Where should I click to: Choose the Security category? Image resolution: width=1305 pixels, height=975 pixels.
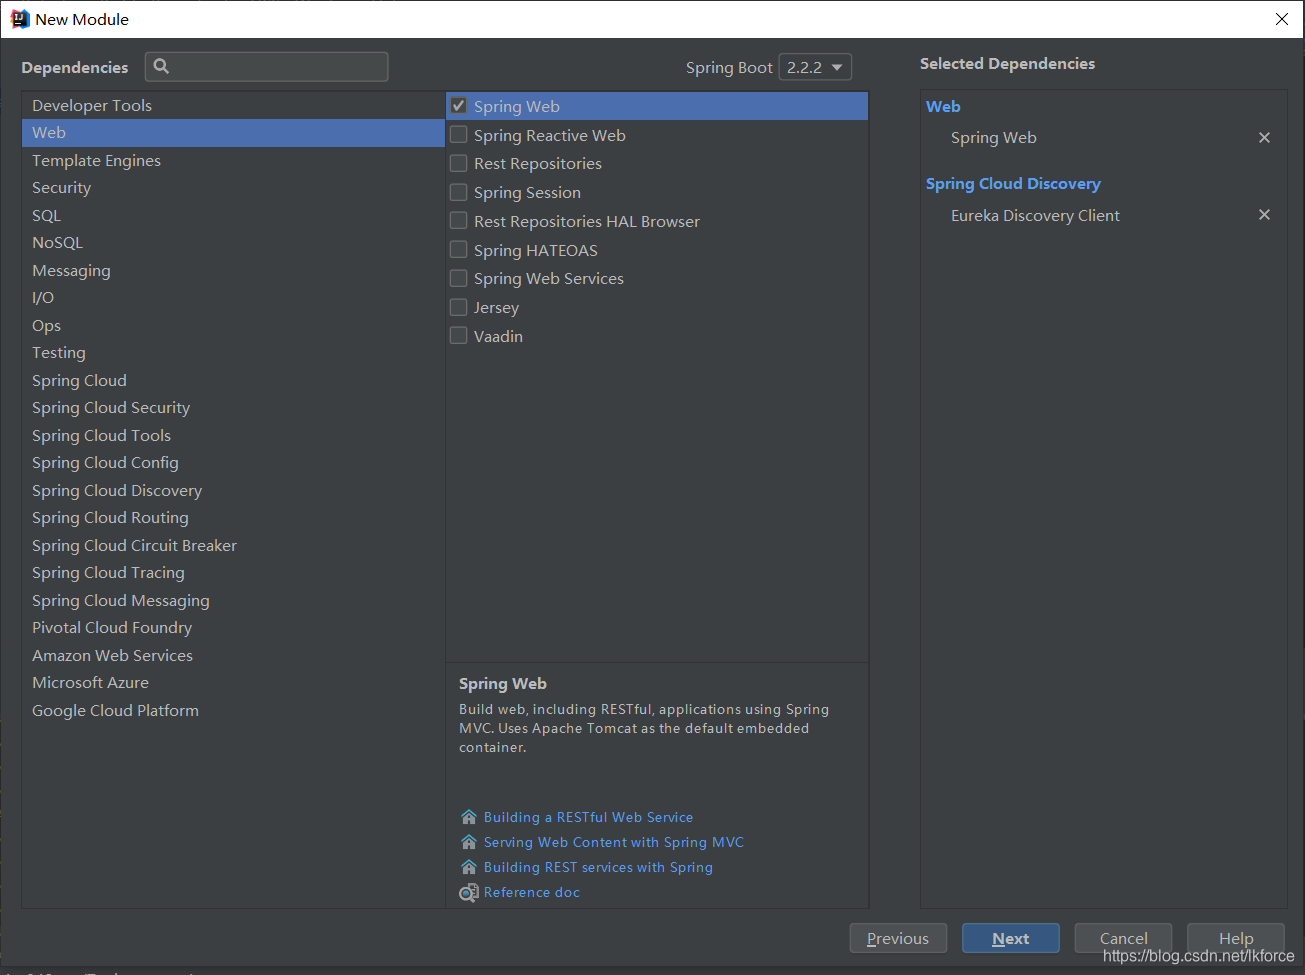[233, 188]
